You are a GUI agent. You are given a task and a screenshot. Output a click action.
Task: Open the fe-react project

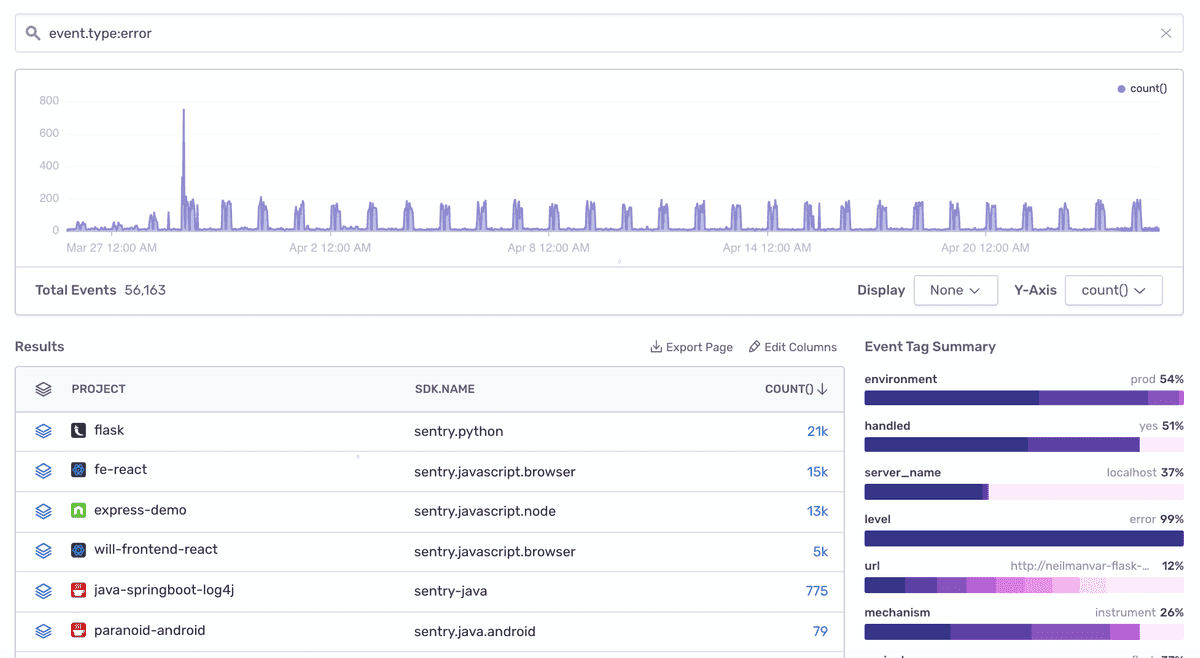[x=120, y=469]
